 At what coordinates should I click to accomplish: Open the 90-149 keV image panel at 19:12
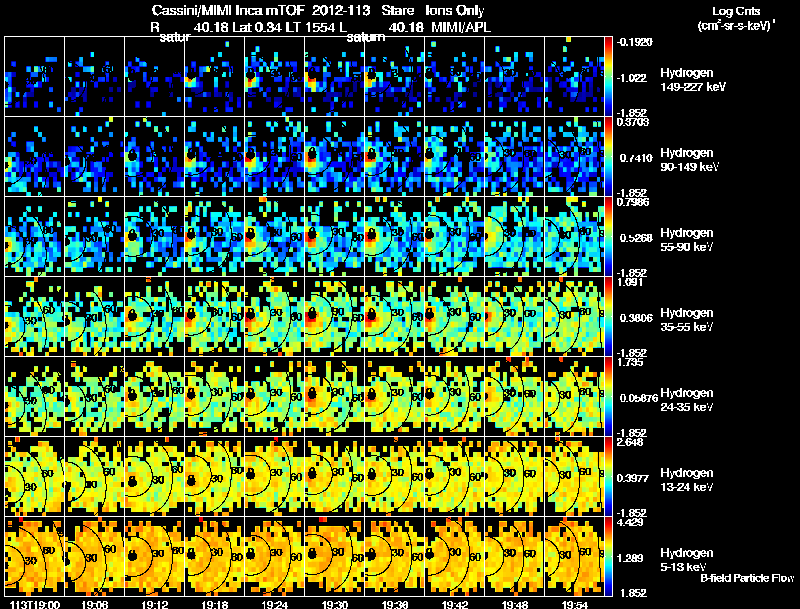point(155,157)
